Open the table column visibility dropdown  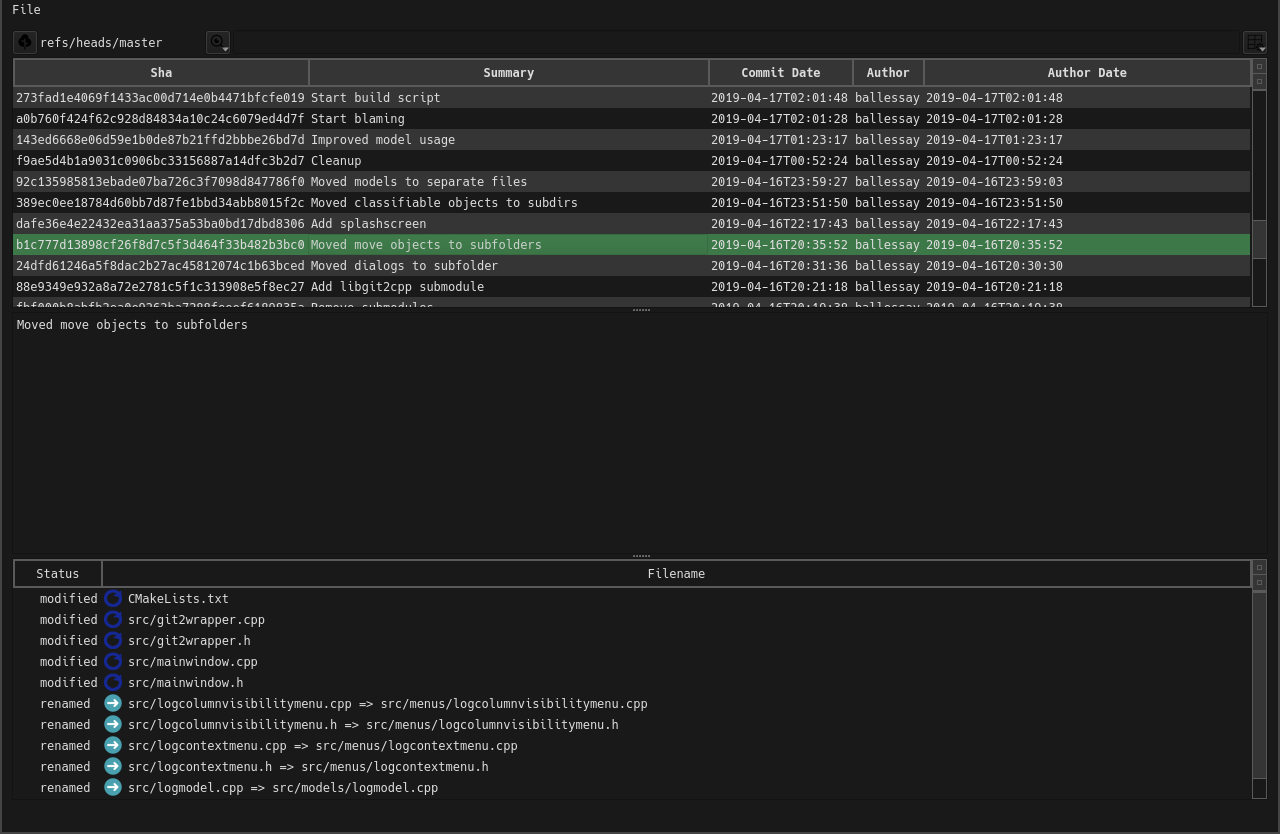tap(1255, 42)
